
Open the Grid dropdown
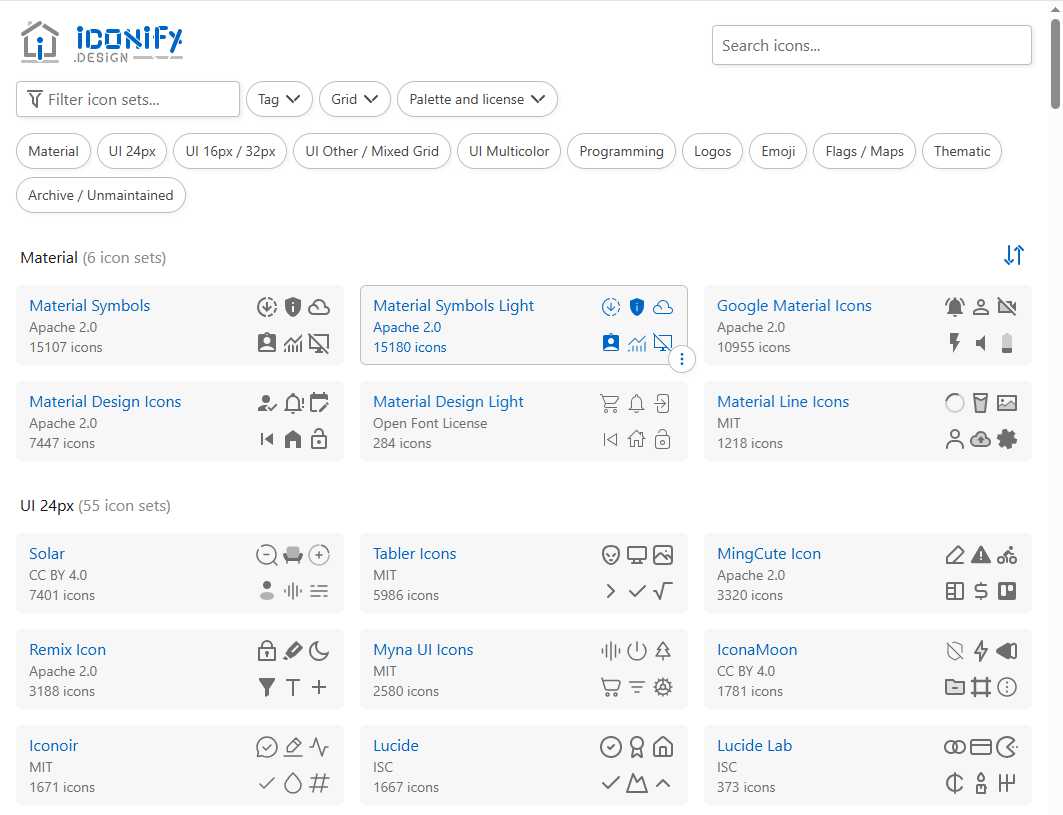[353, 99]
